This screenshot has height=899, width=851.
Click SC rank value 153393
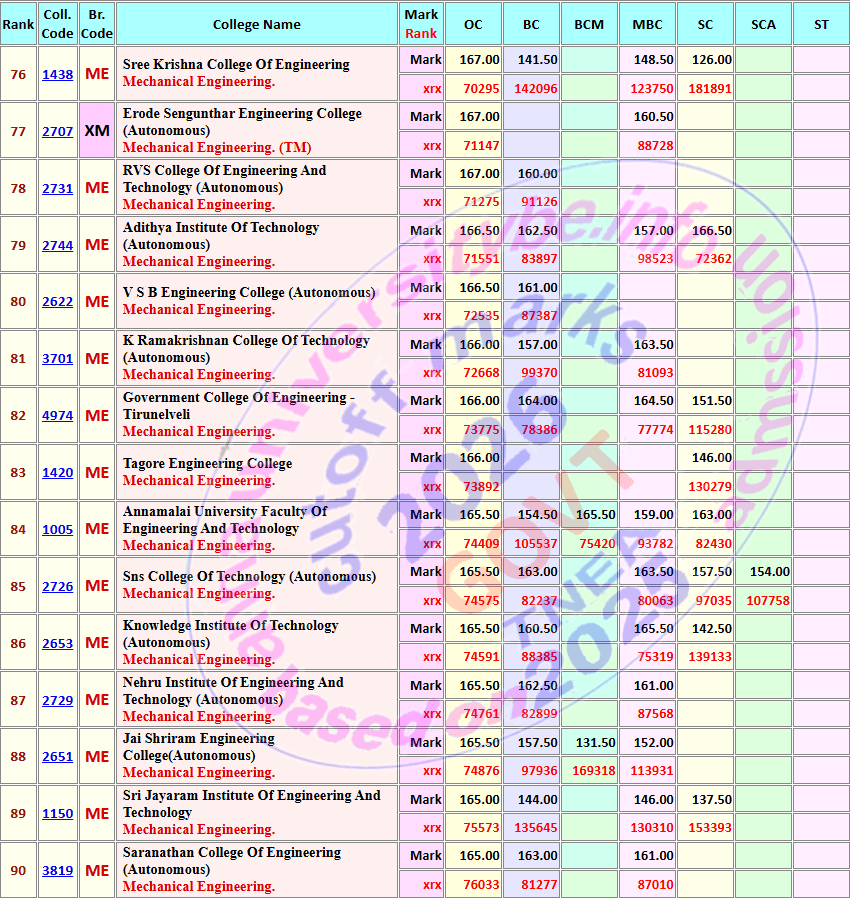click(709, 828)
